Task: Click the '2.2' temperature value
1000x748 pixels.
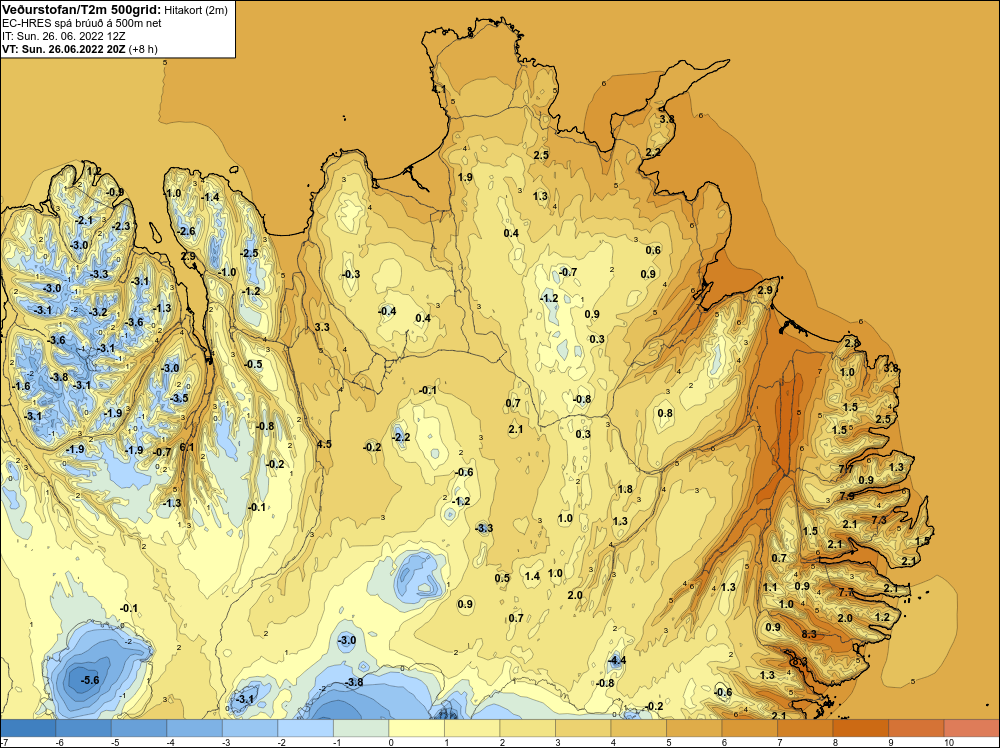Action: coord(653,152)
